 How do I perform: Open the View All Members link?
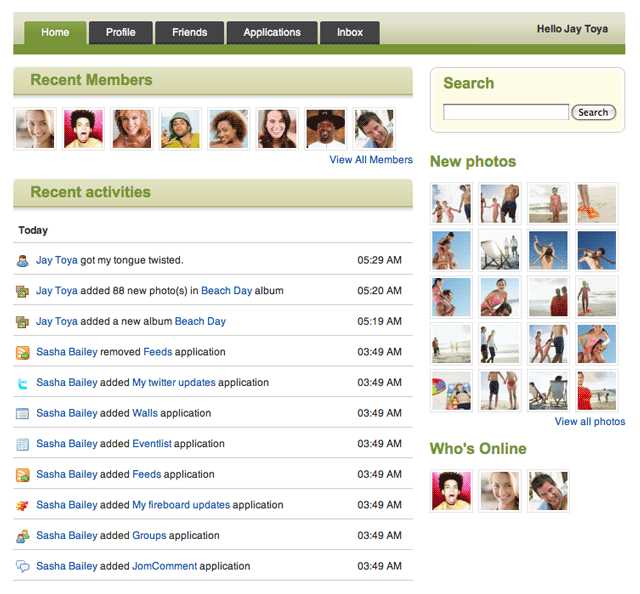point(370,160)
